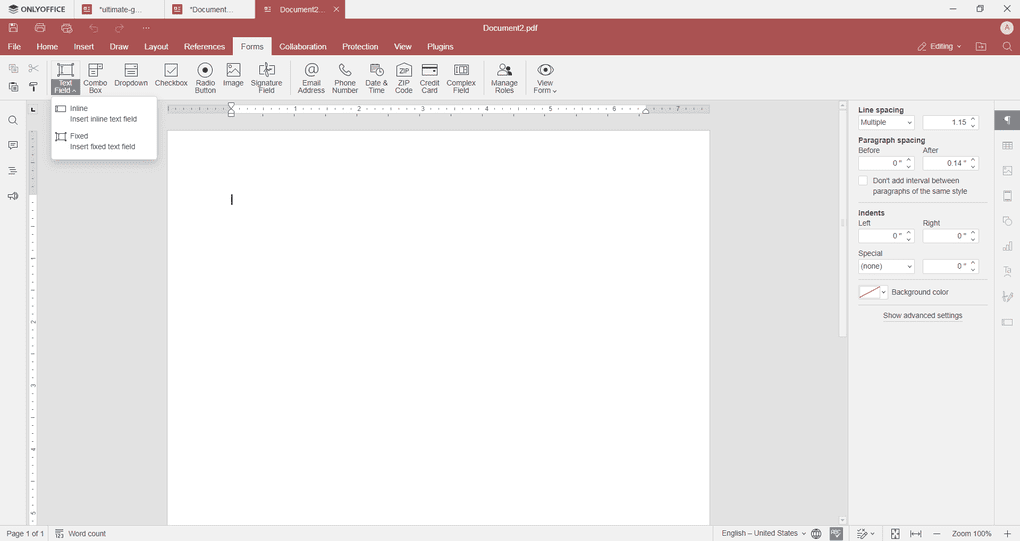Viewport: 1020px width, 541px height.
Task: Insert a Complex Field
Action: pyautogui.click(x=461, y=78)
